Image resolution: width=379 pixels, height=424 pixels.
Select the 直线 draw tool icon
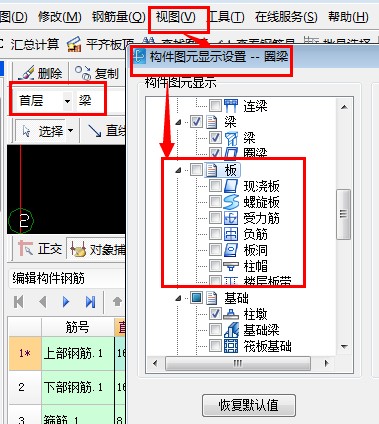point(95,131)
